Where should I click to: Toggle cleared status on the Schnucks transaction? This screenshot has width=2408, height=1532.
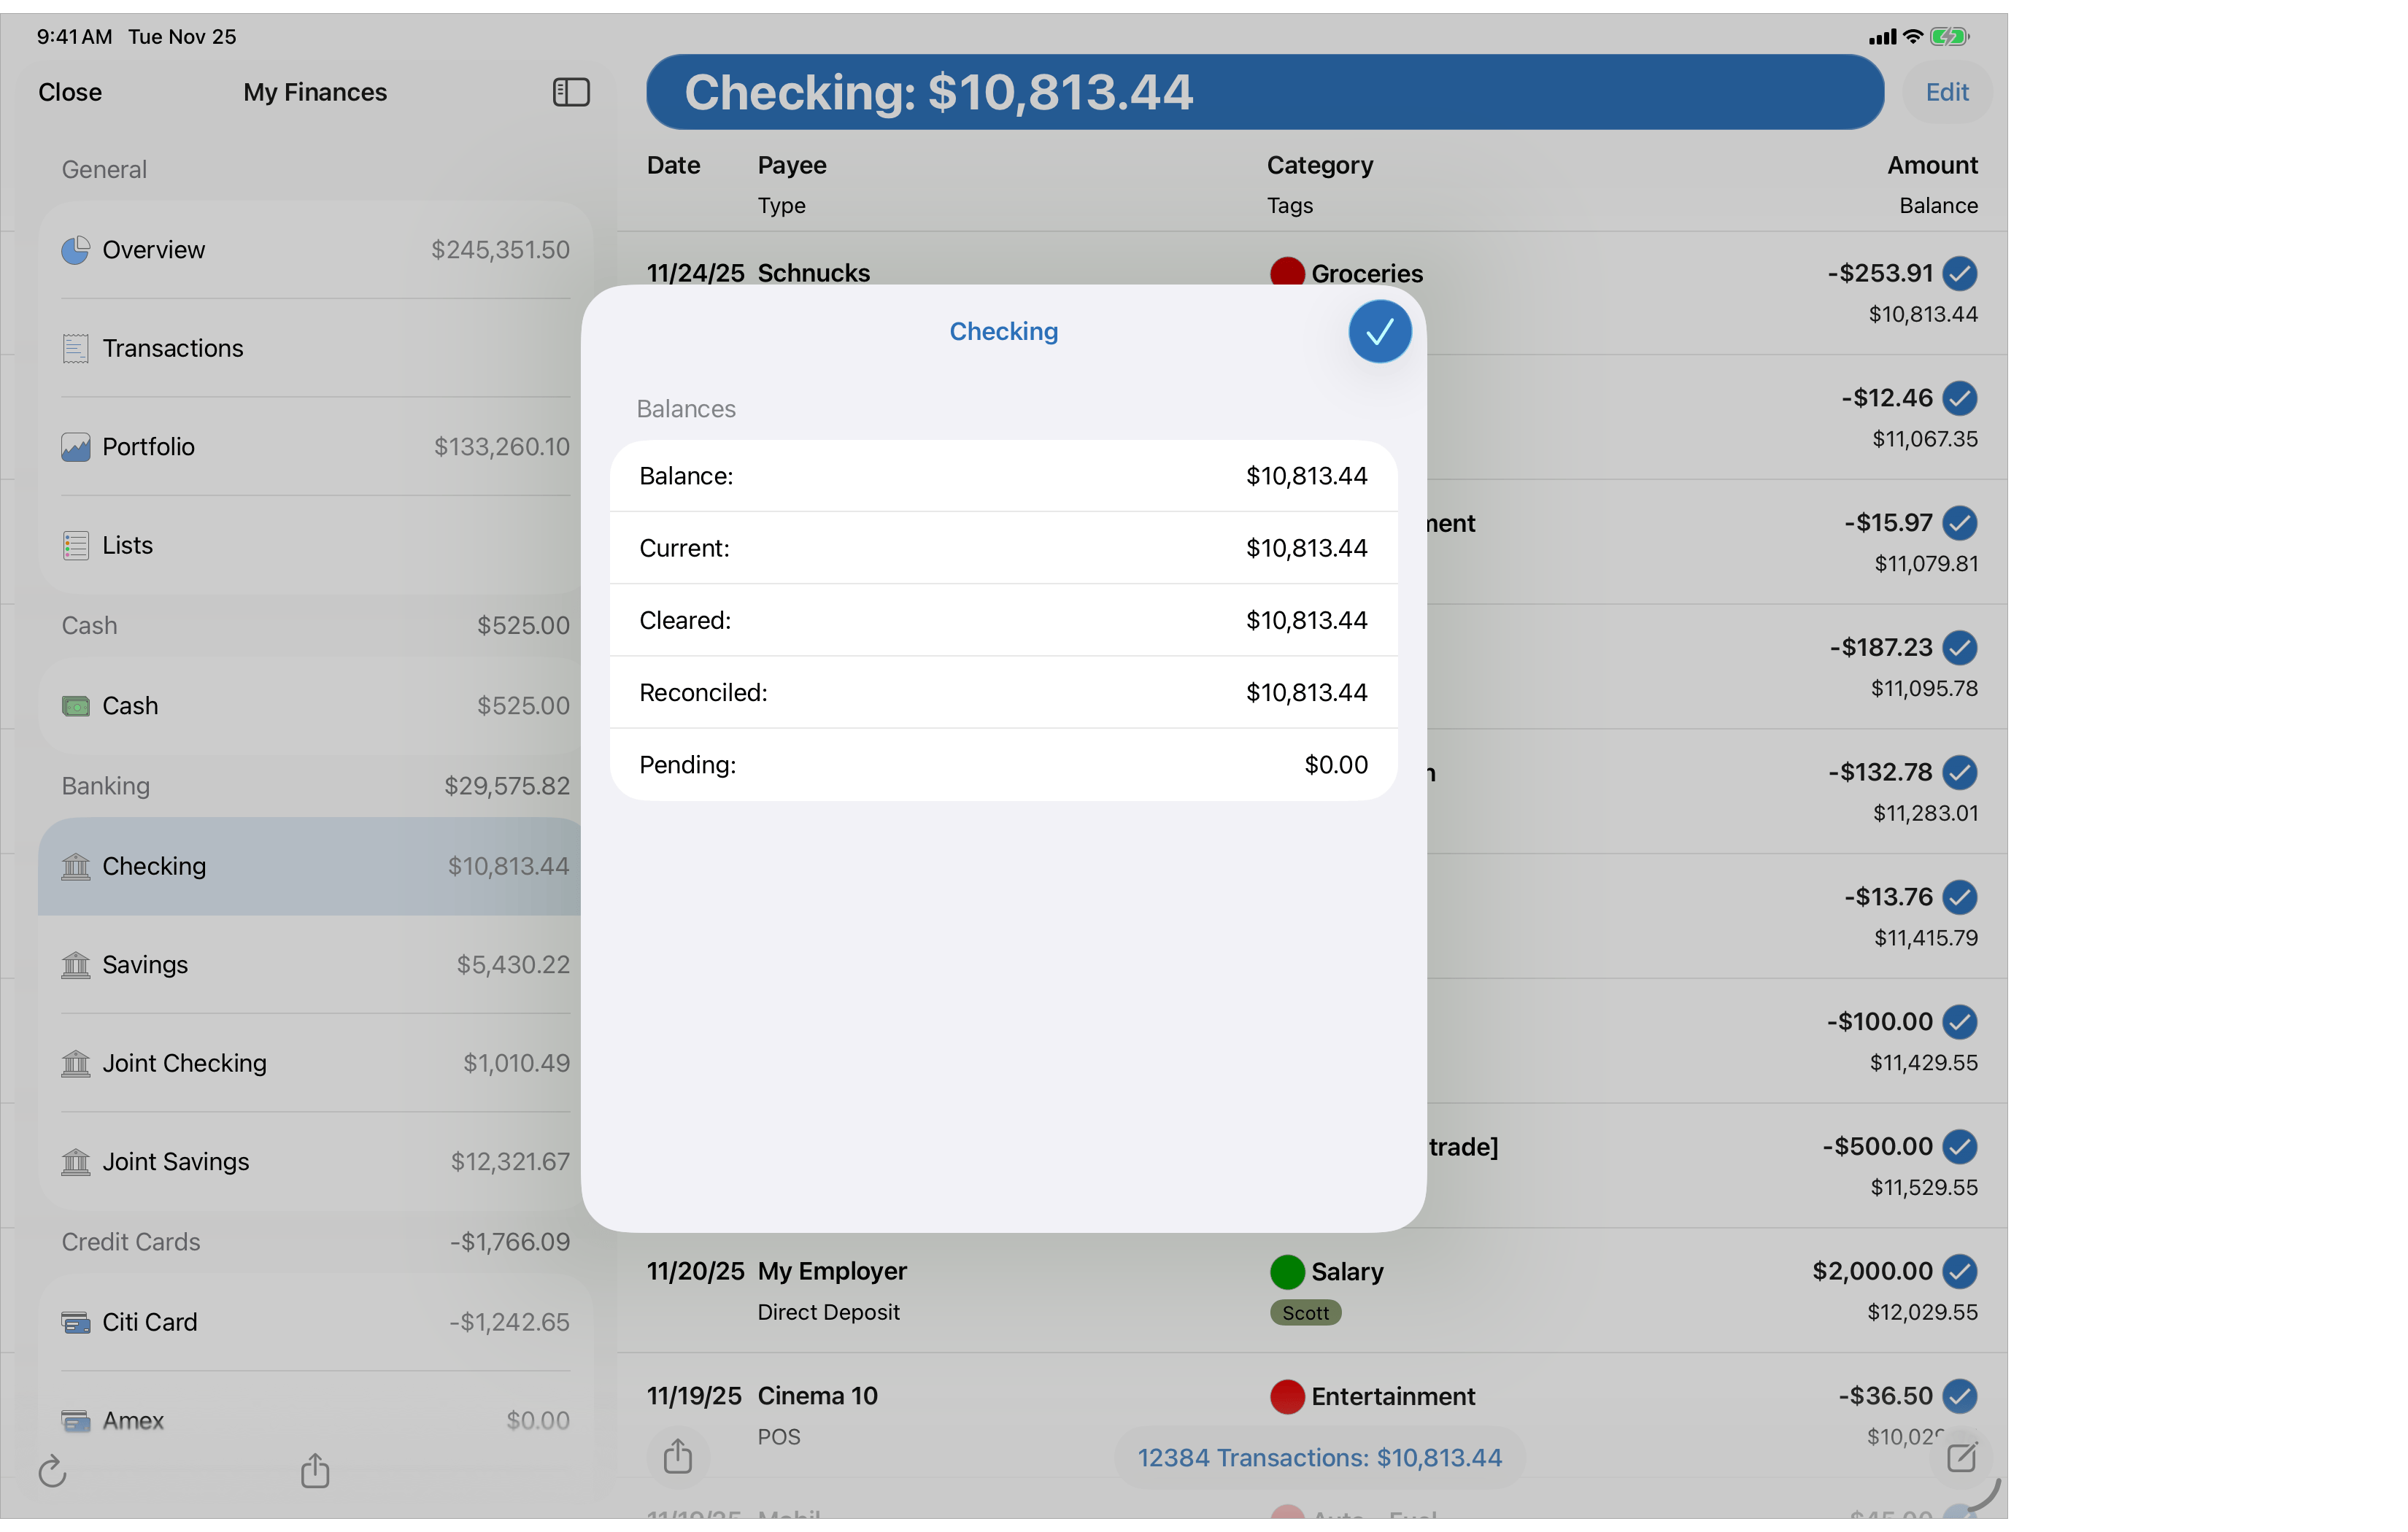1960,273
